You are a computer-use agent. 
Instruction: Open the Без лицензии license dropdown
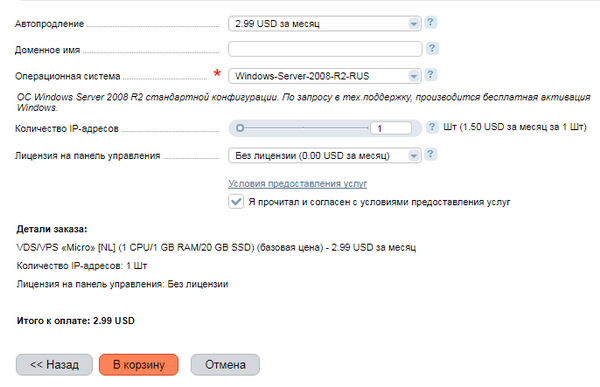pyautogui.click(x=325, y=155)
